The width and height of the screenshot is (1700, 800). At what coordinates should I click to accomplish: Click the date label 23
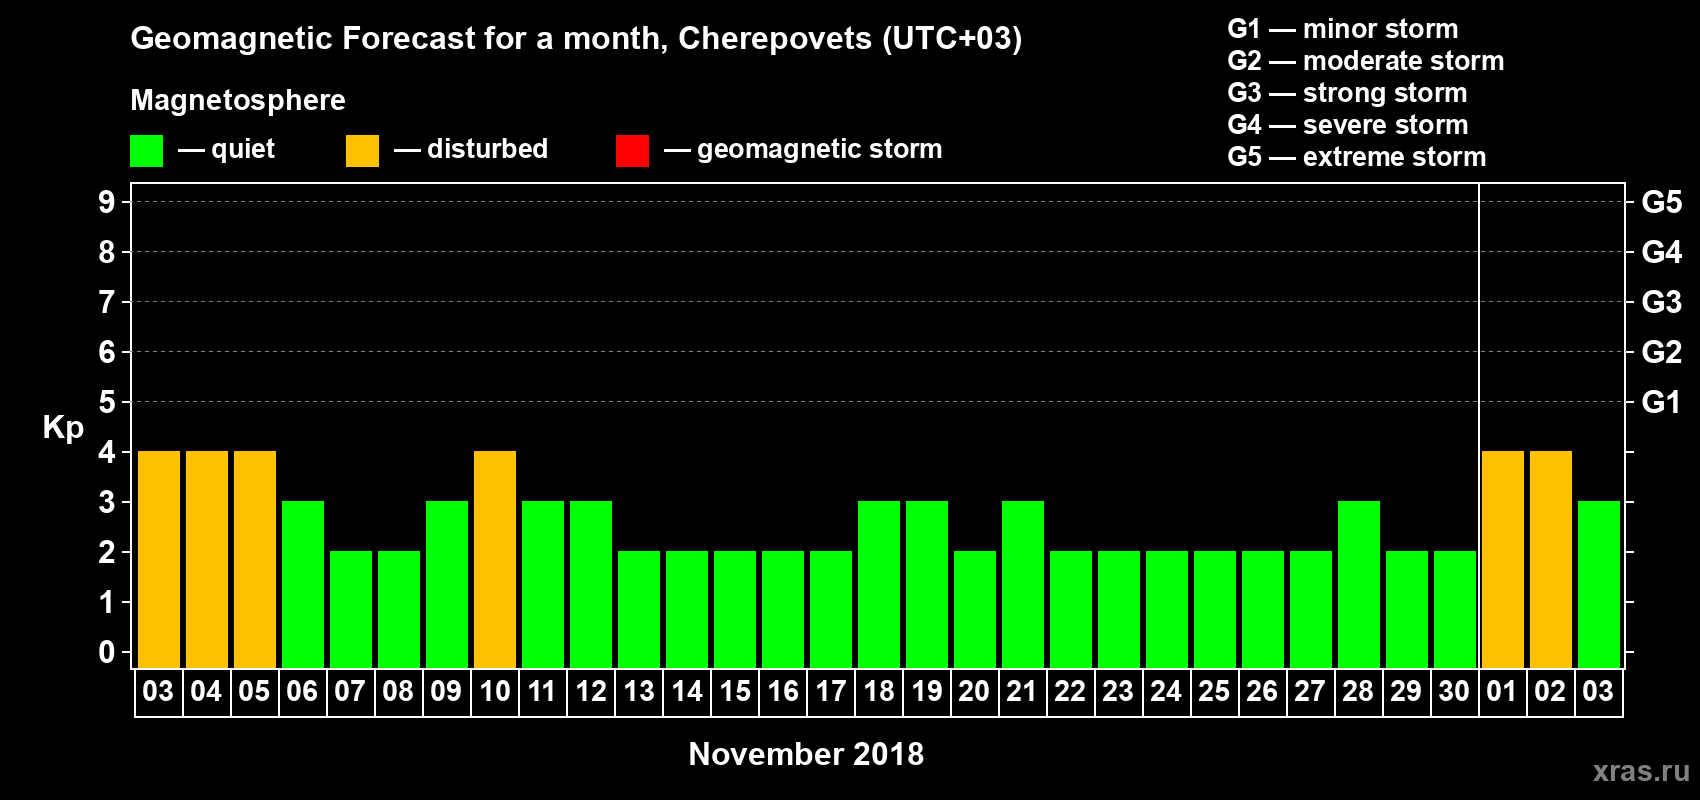pyautogui.click(x=1118, y=691)
